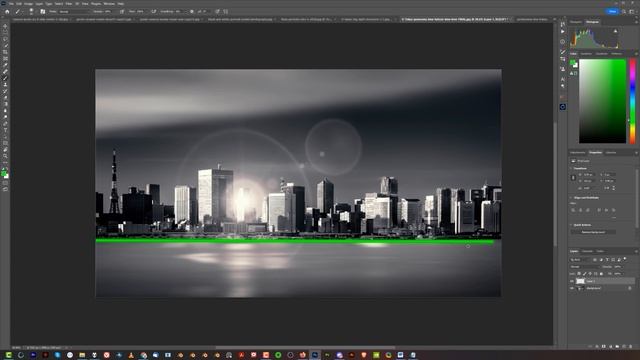Viewport: 640px width, 360px height.
Task: Select the Brush tool in toolbar
Action: point(5,78)
